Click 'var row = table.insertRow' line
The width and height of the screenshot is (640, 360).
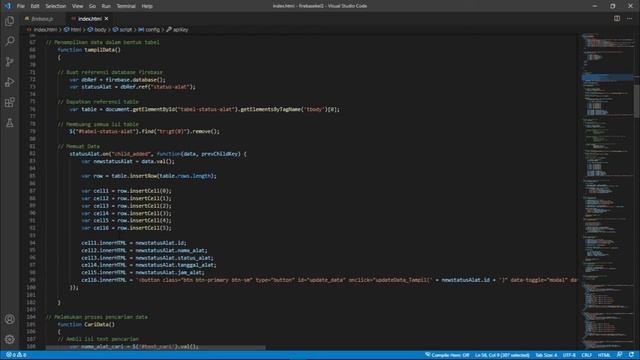(149, 176)
